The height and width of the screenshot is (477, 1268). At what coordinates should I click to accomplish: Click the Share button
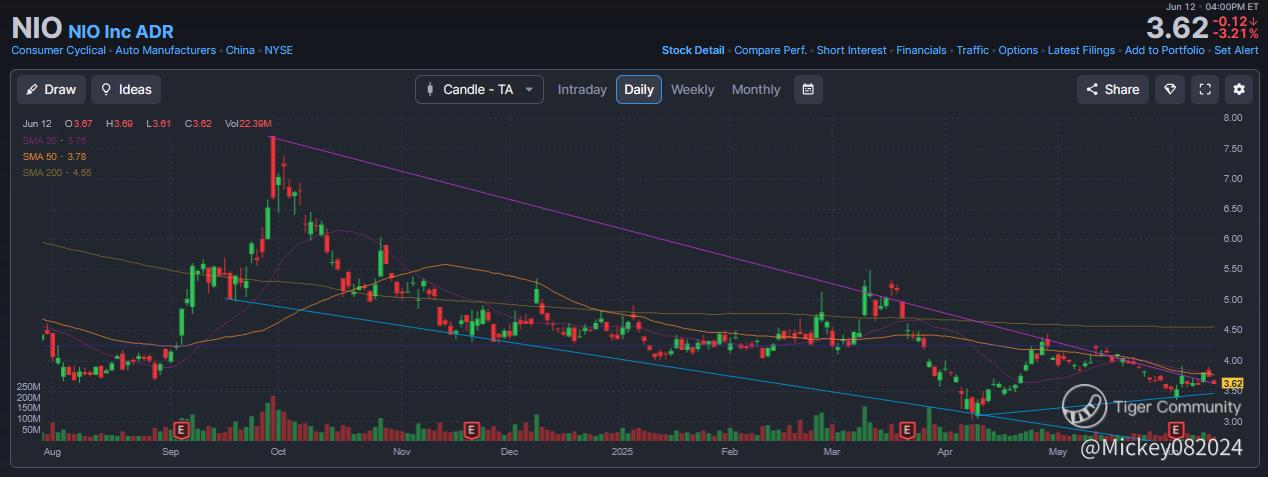[x=1113, y=89]
